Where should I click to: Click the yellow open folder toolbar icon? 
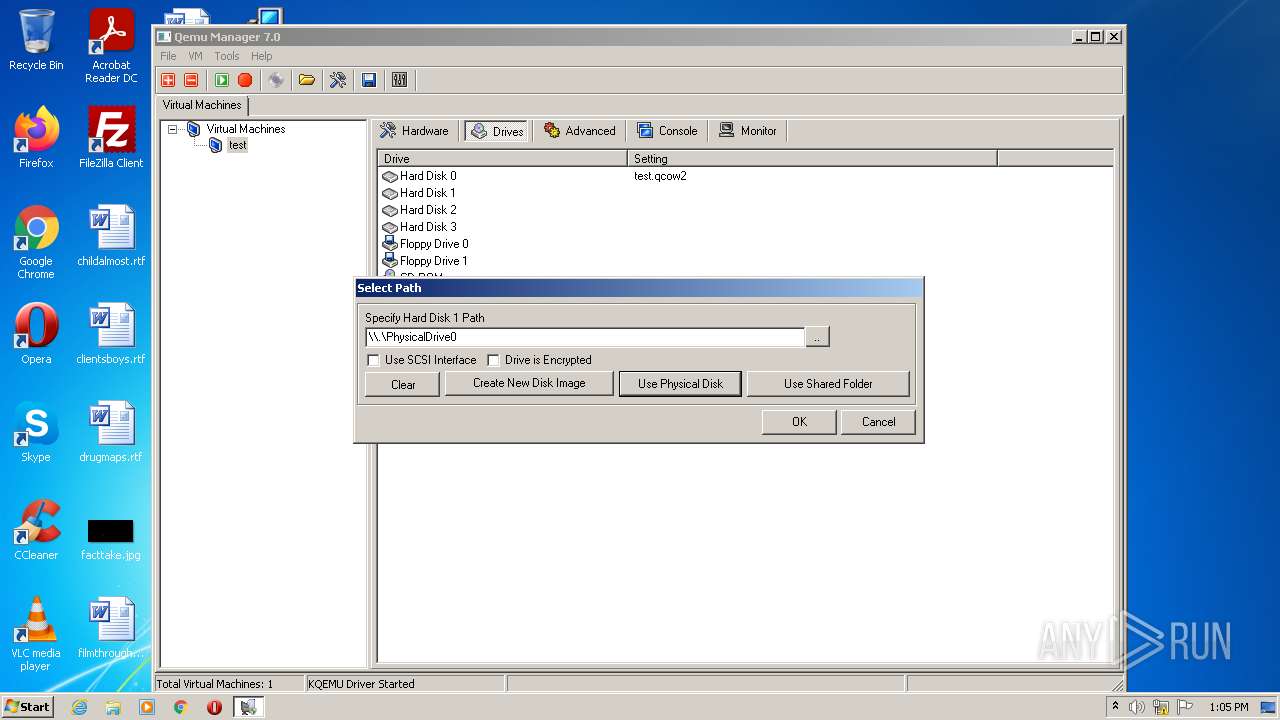coord(307,80)
